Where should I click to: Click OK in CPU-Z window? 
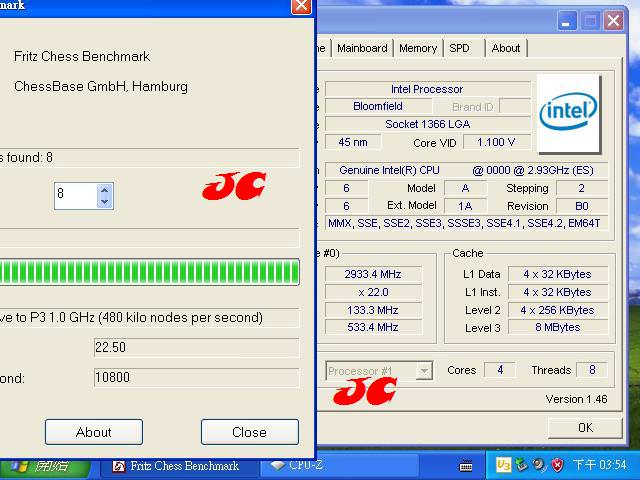[x=585, y=427]
